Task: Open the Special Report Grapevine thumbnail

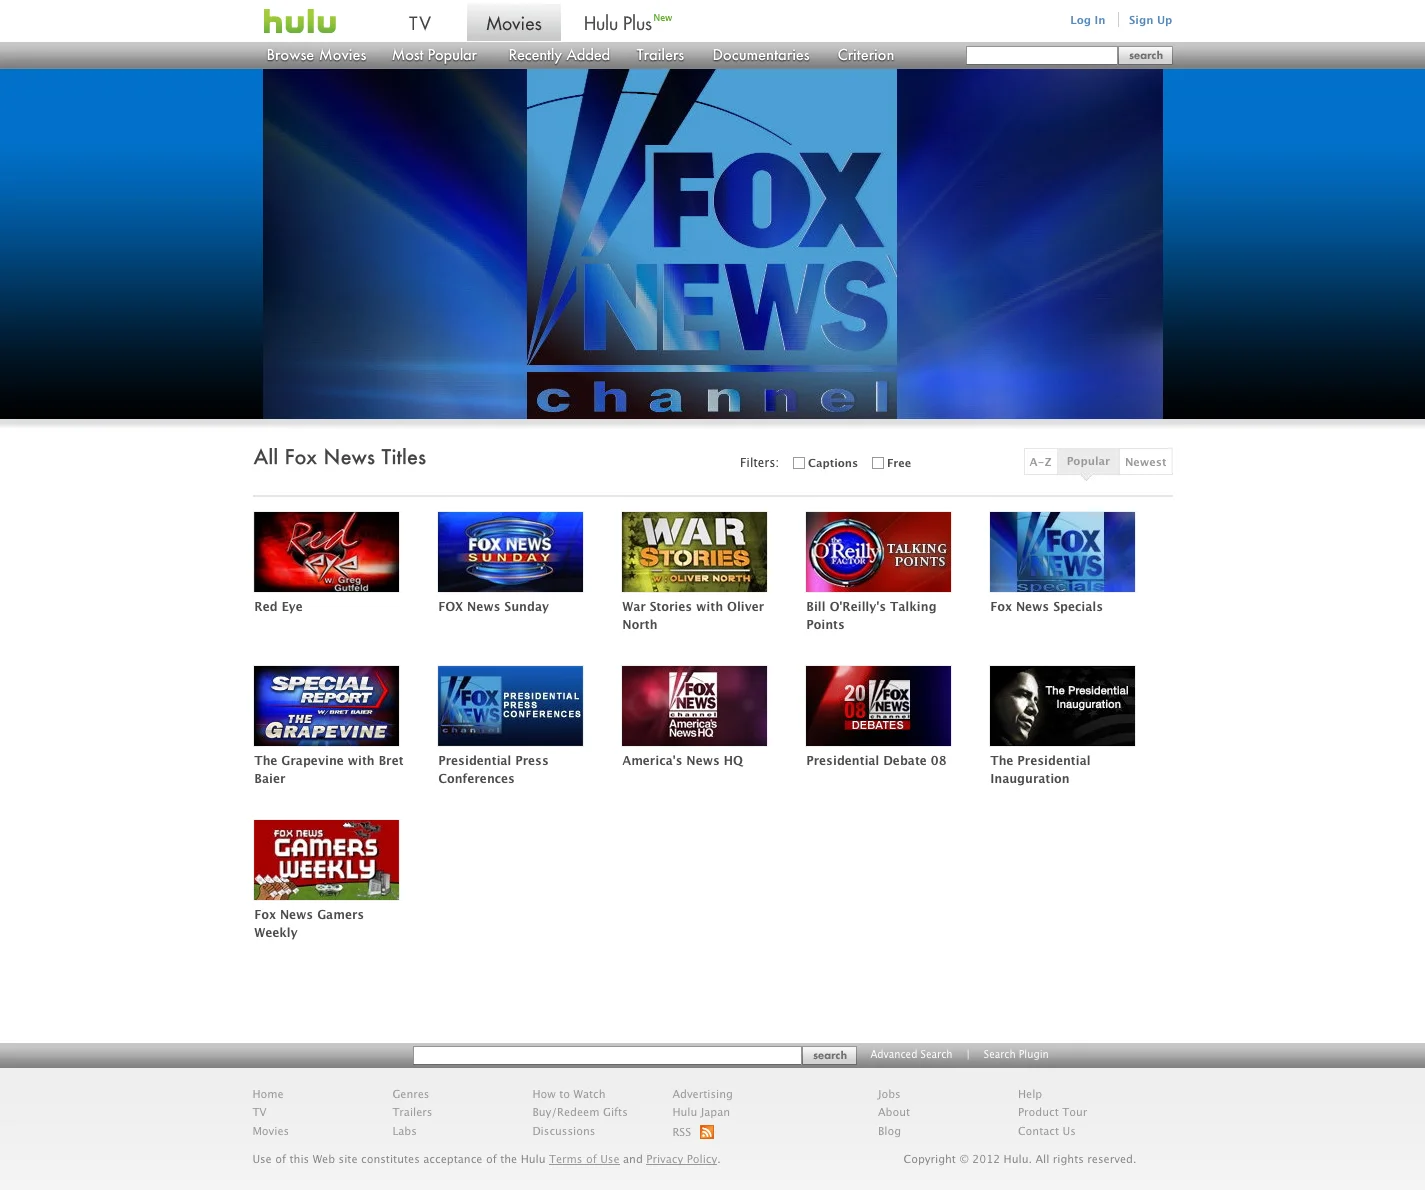Action: 326,706
